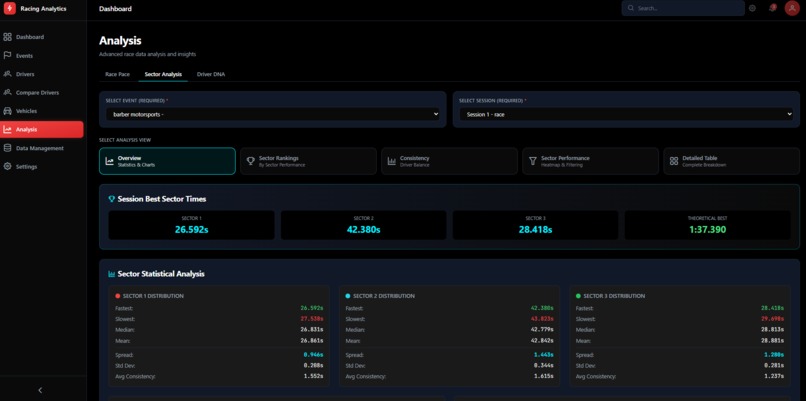Click chart icon beside Sector Statistical Analysis
Image resolution: width=806 pixels, height=401 pixels.
pyautogui.click(x=112, y=274)
